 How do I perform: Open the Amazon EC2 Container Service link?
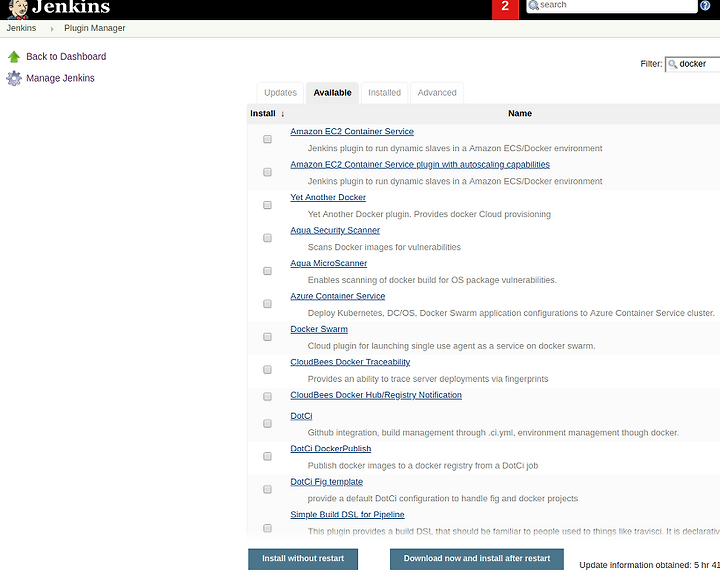[x=352, y=131]
